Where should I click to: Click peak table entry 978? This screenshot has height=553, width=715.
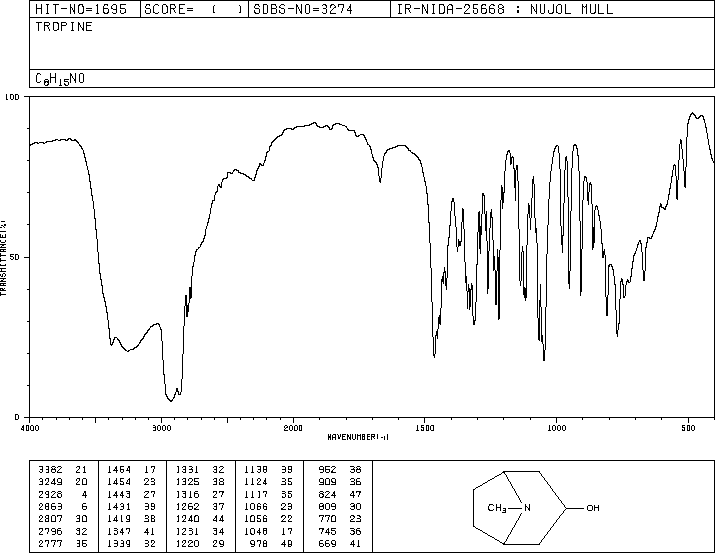(x=259, y=543)
